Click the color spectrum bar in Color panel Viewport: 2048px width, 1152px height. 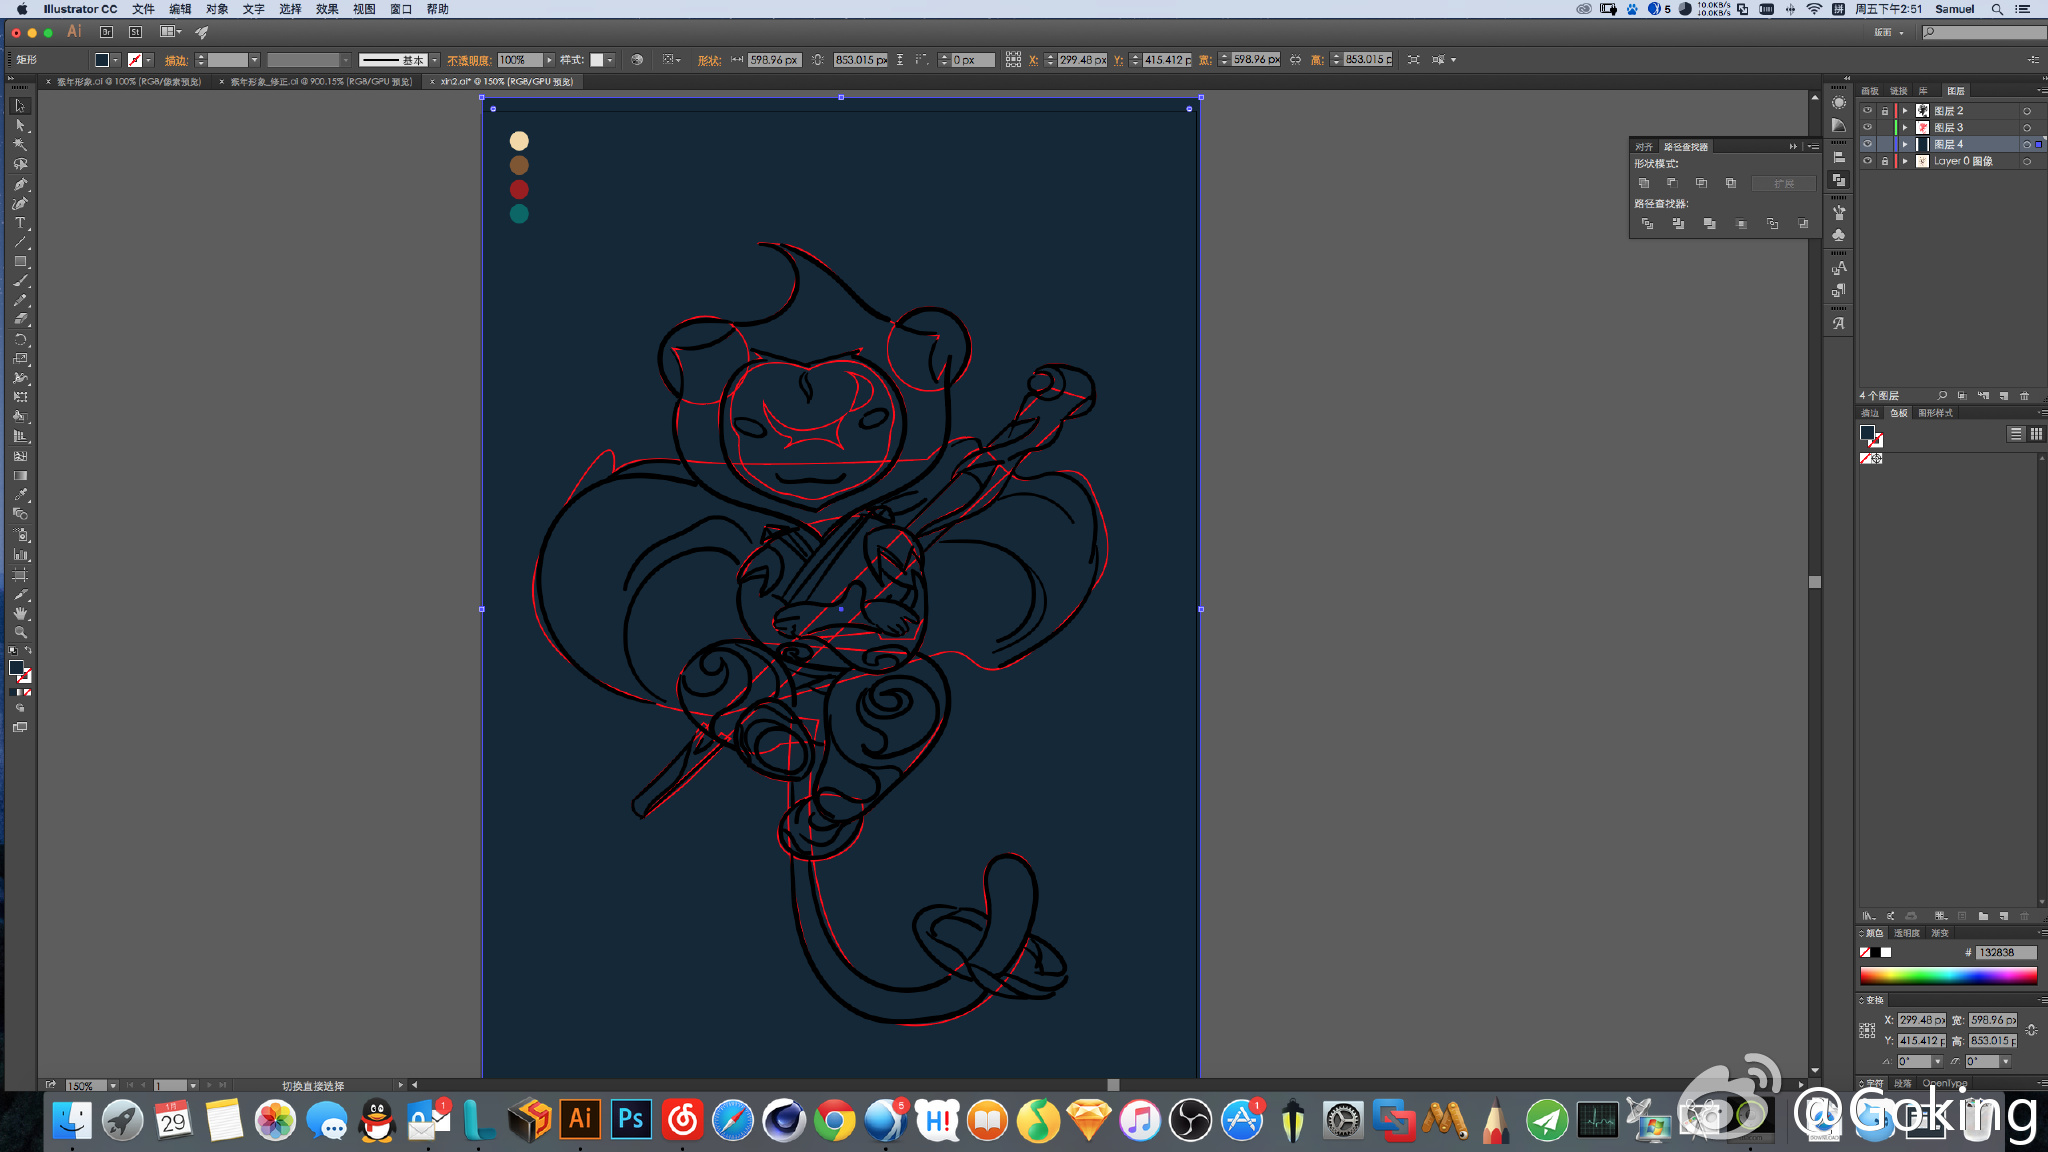point(1948,976)
